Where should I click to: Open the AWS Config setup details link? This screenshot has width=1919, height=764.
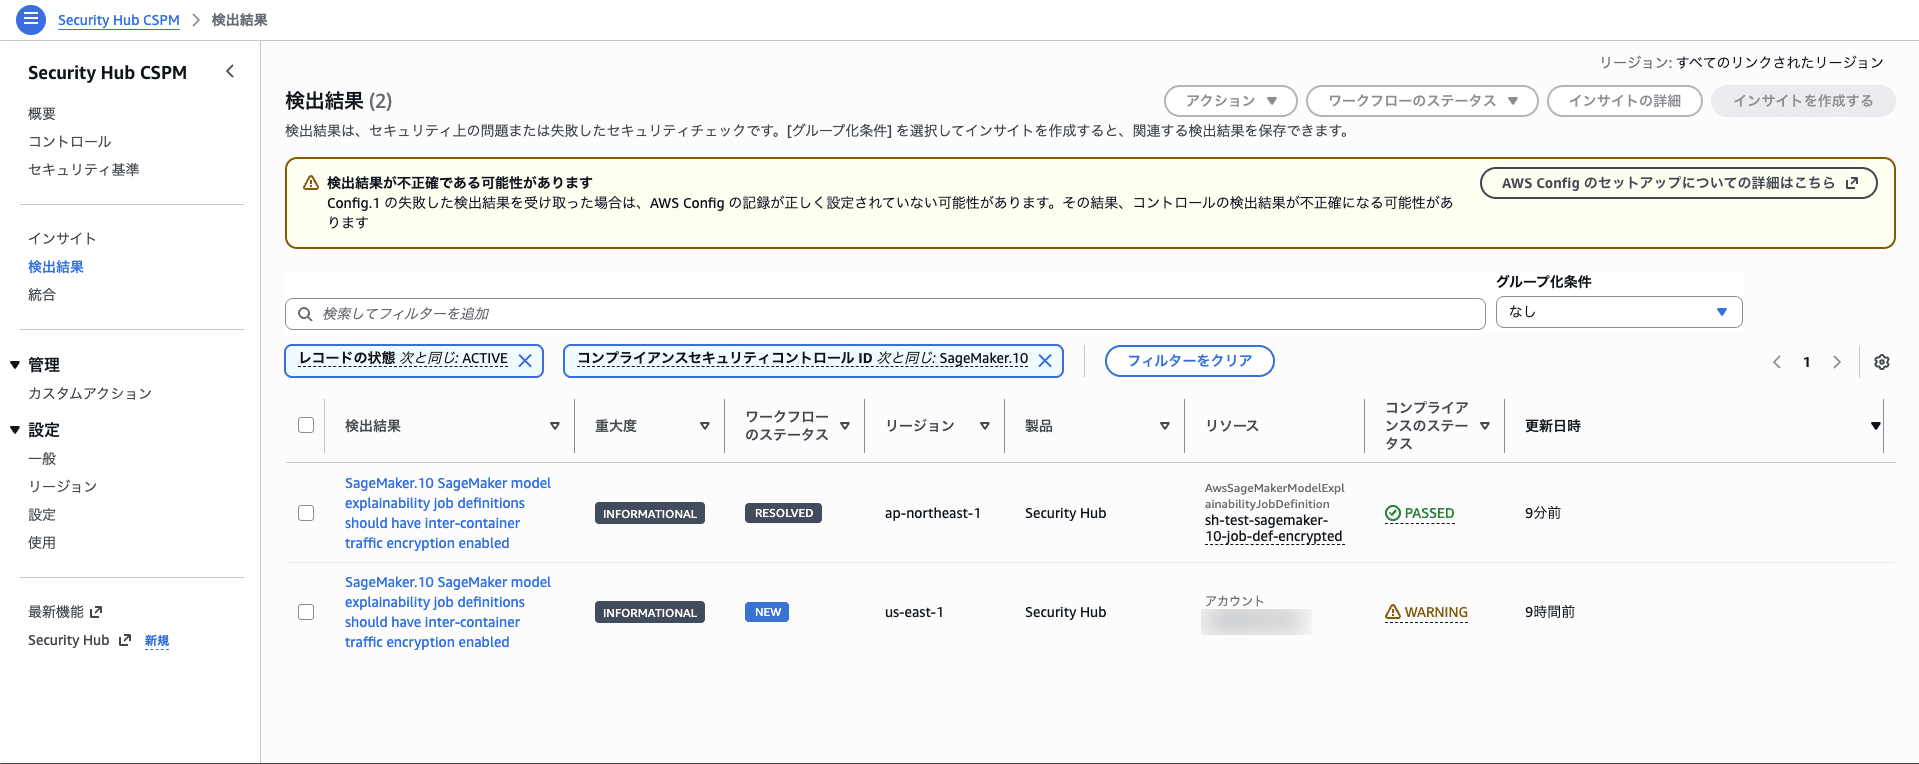1679,183
